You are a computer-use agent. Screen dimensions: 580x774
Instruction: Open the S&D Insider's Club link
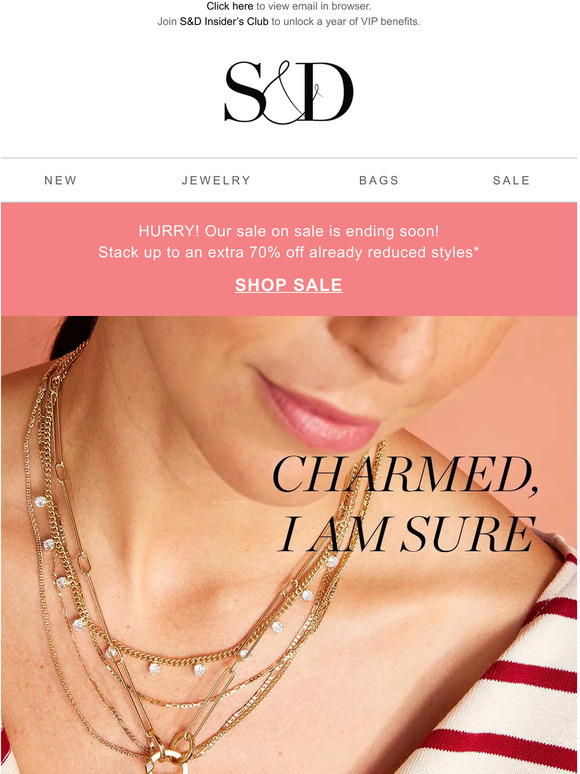[x=224, y=22]
